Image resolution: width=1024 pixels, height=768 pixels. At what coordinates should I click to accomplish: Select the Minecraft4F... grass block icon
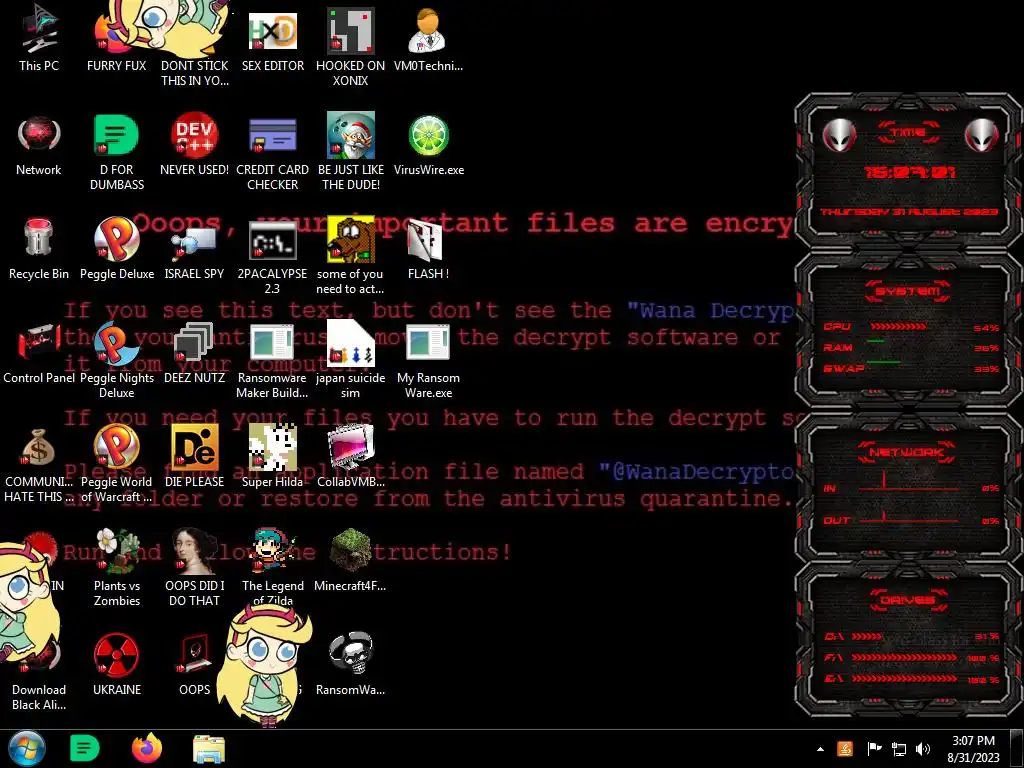[351, 560]
